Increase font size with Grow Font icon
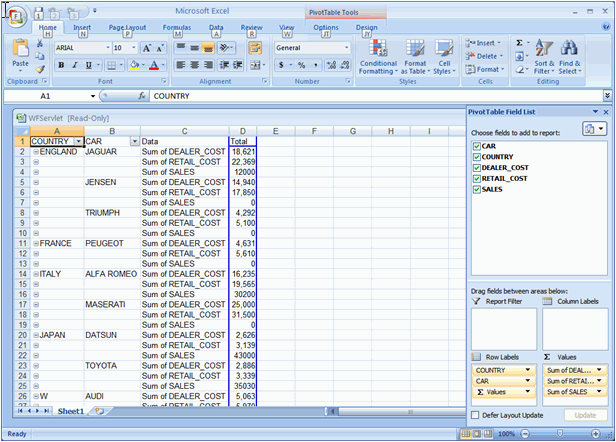Screen dimensions: 616x442 (147, 48)
